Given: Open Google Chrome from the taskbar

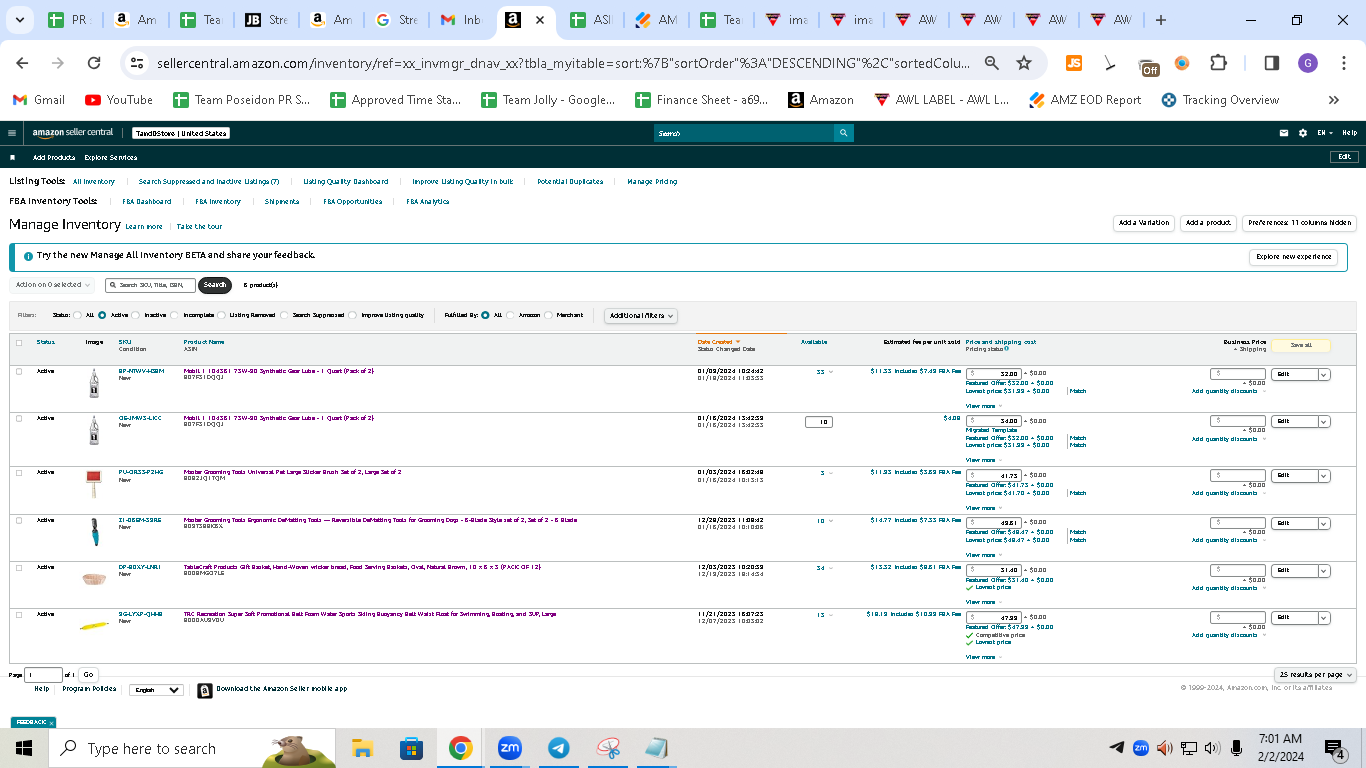Looking at the screenshot, I should pos(460,748).
